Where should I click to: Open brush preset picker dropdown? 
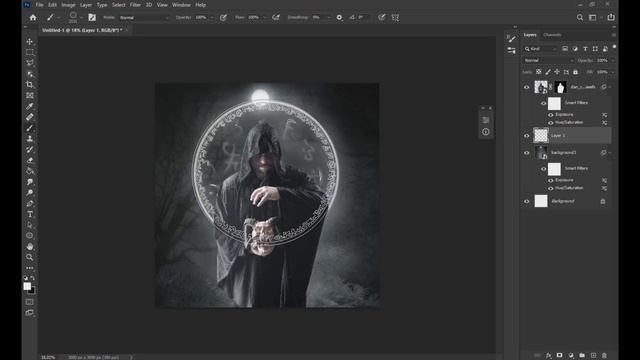click(81, 18)
